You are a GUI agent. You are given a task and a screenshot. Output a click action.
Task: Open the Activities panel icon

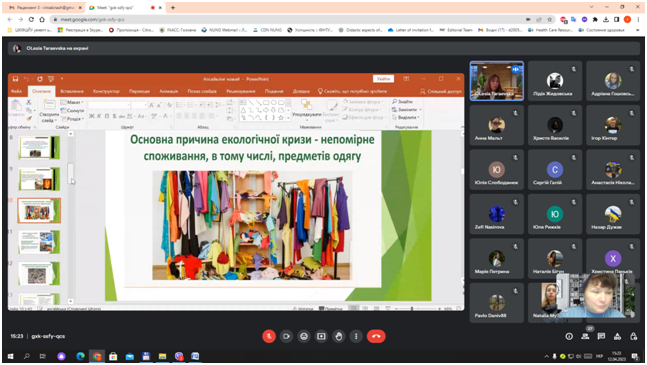[617, 336]
